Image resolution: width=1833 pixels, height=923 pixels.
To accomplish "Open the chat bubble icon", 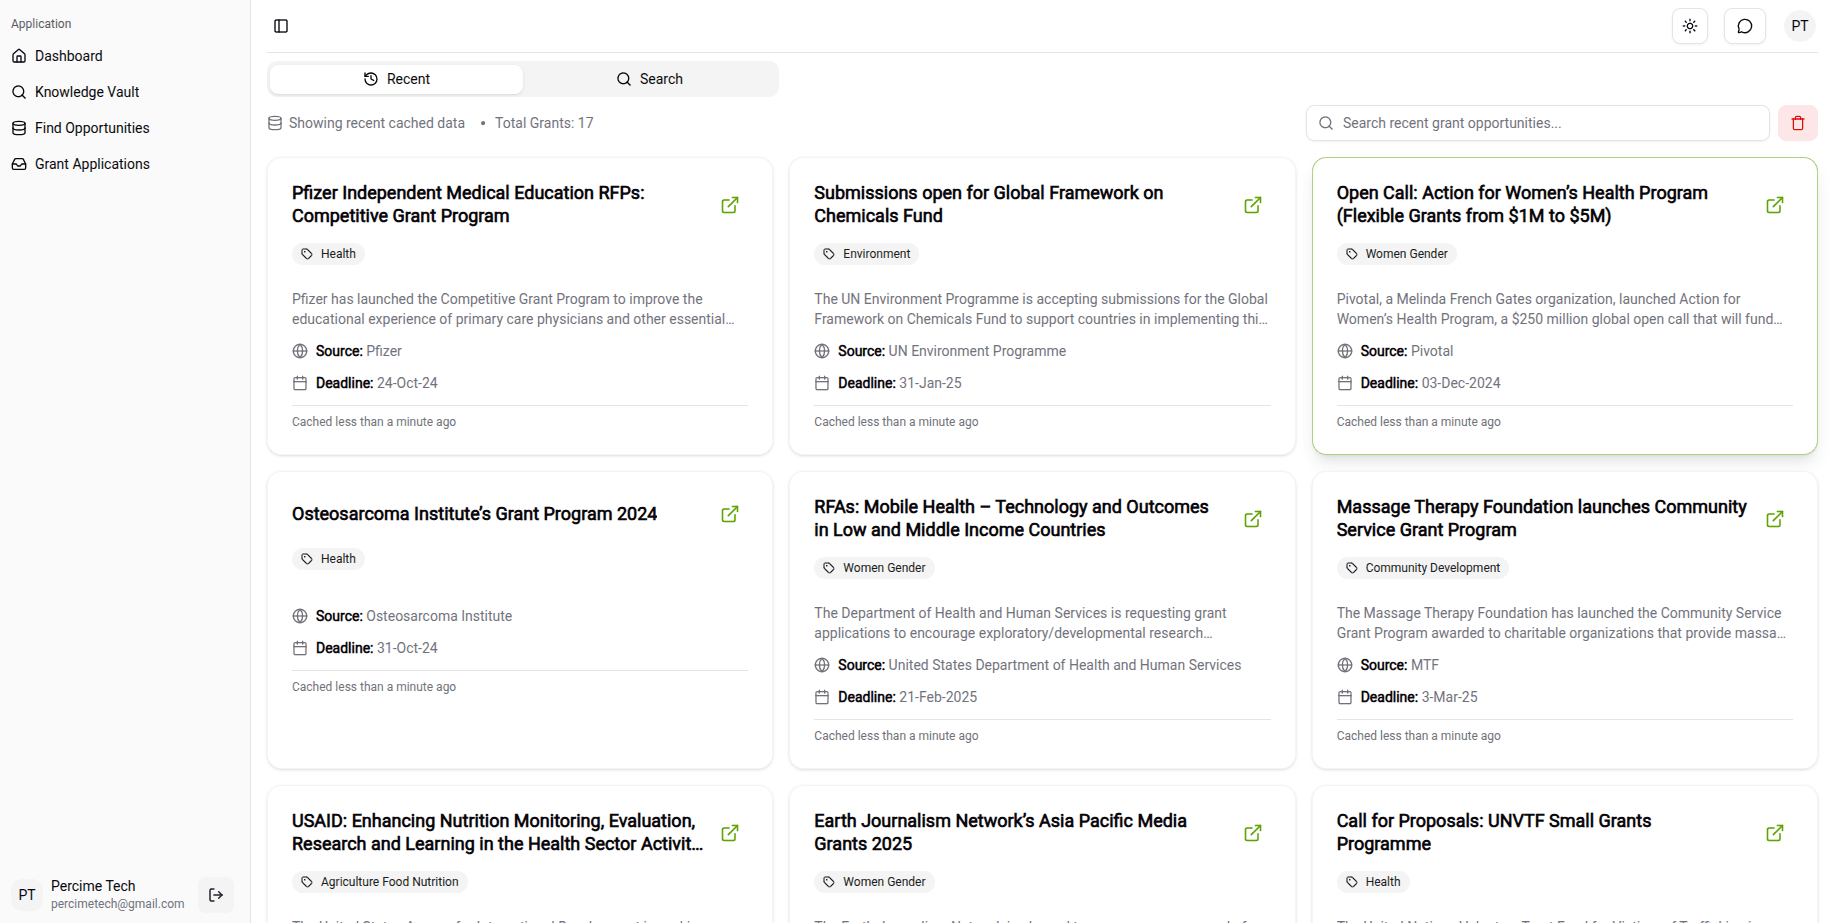I will [x=1744, y=26].
